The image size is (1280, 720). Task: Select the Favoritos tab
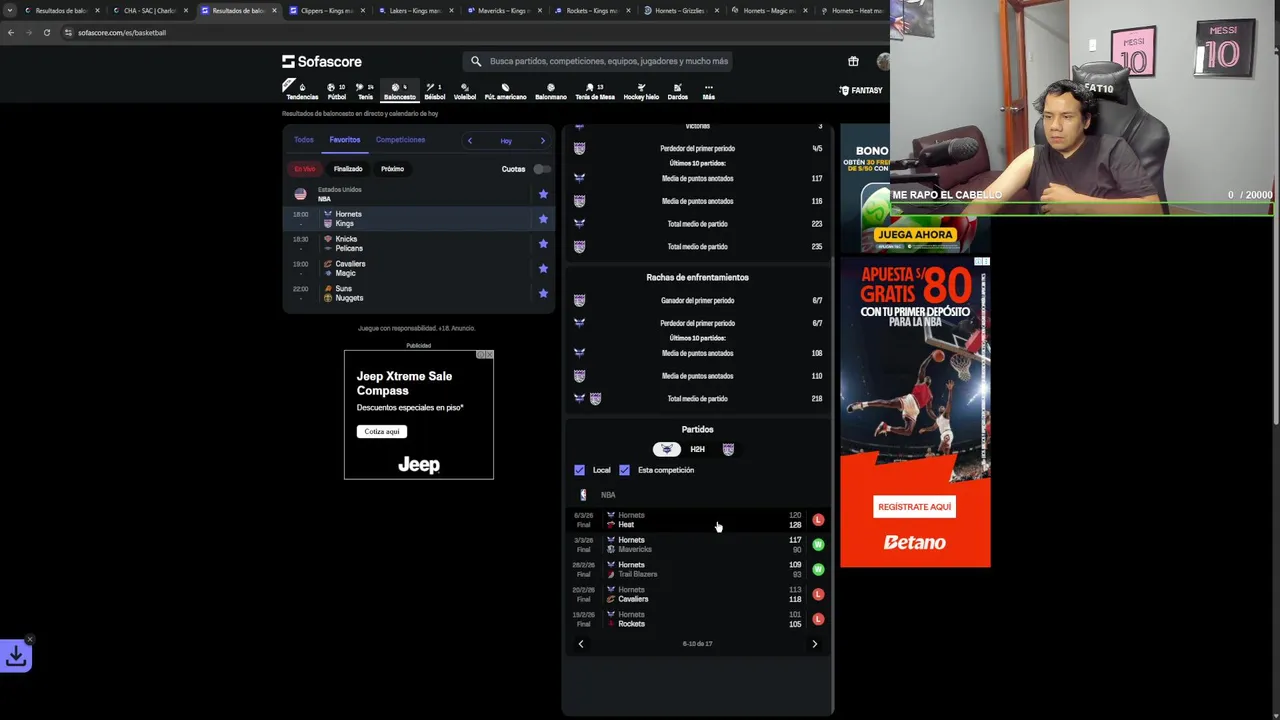pos(345,140)
